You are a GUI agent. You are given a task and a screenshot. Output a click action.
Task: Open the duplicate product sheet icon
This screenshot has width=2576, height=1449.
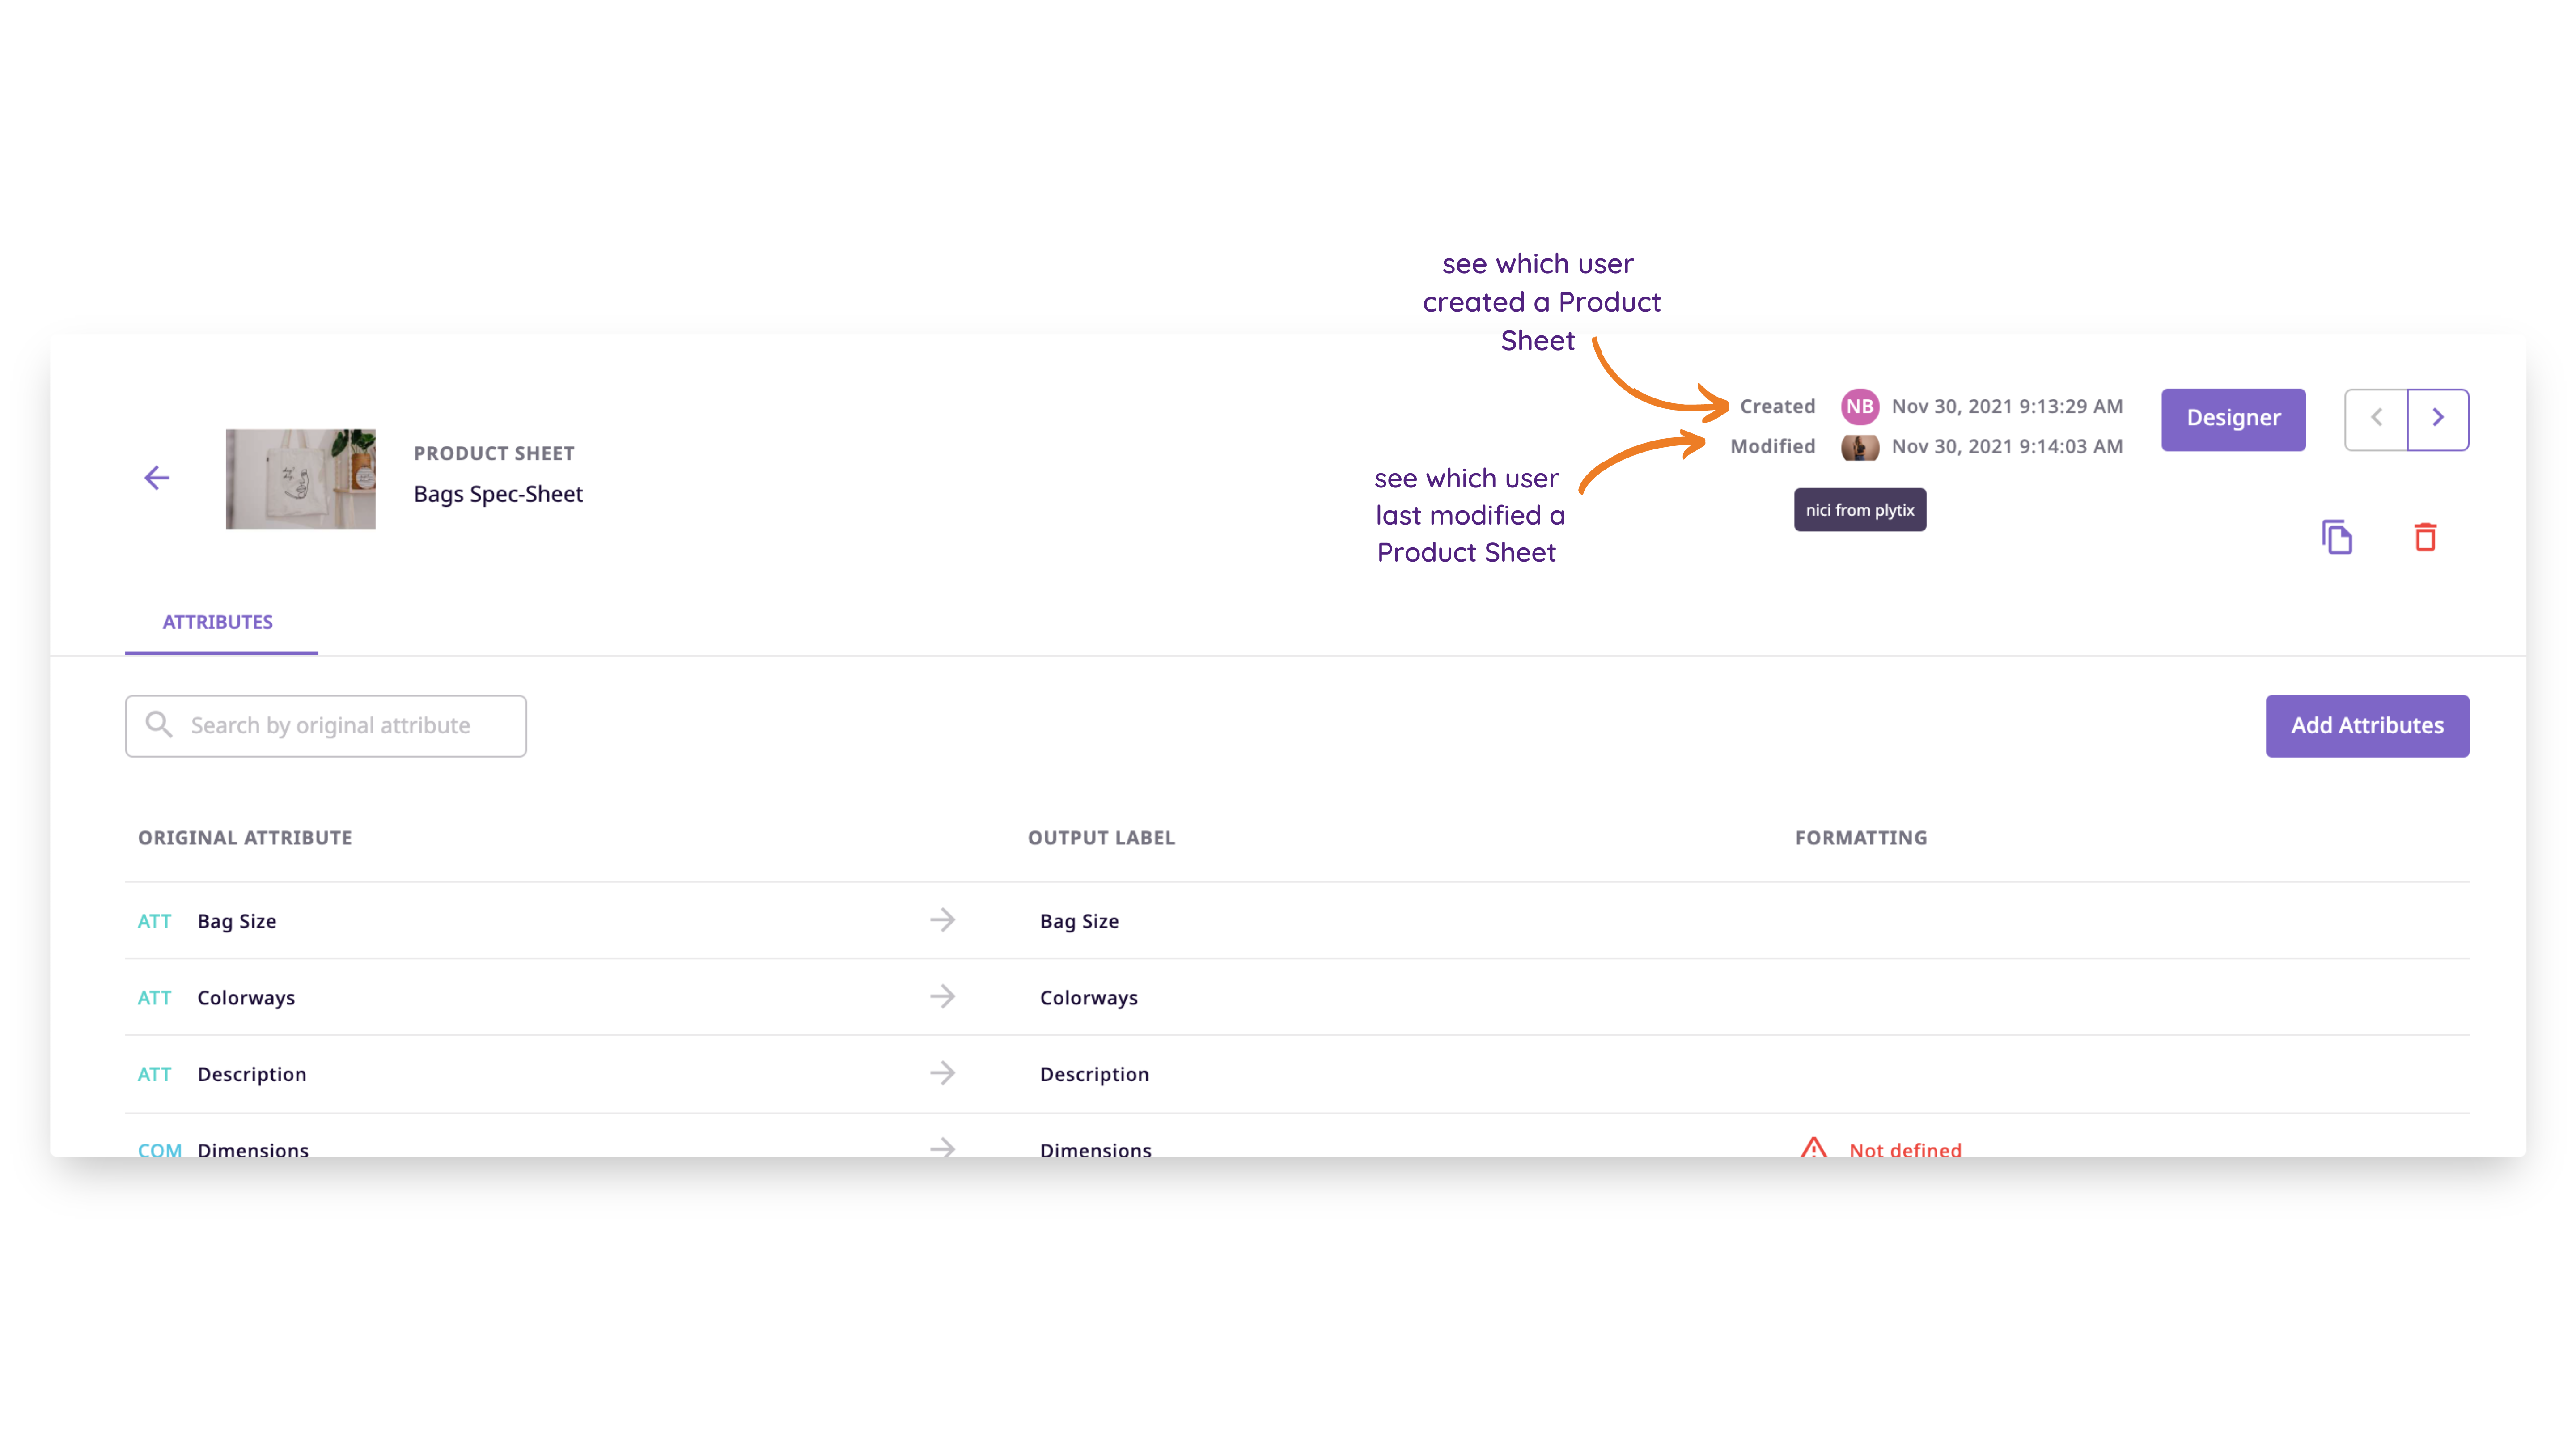(x=2337, y=537)
